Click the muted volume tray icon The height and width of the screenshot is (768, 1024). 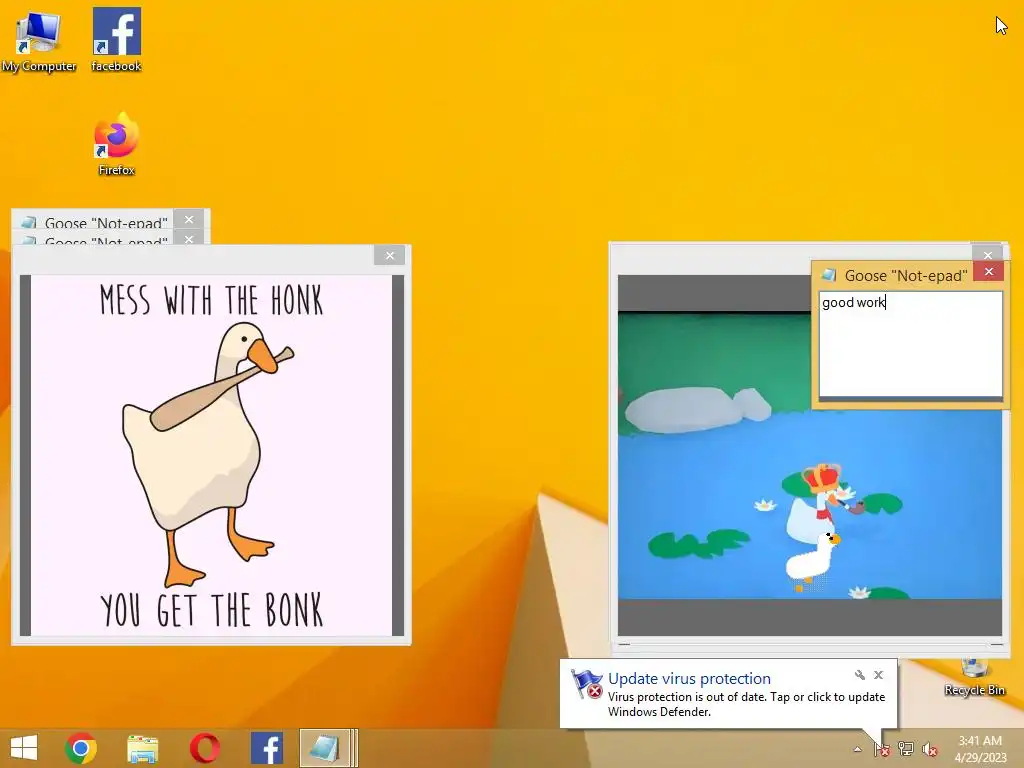click(930, 749)
